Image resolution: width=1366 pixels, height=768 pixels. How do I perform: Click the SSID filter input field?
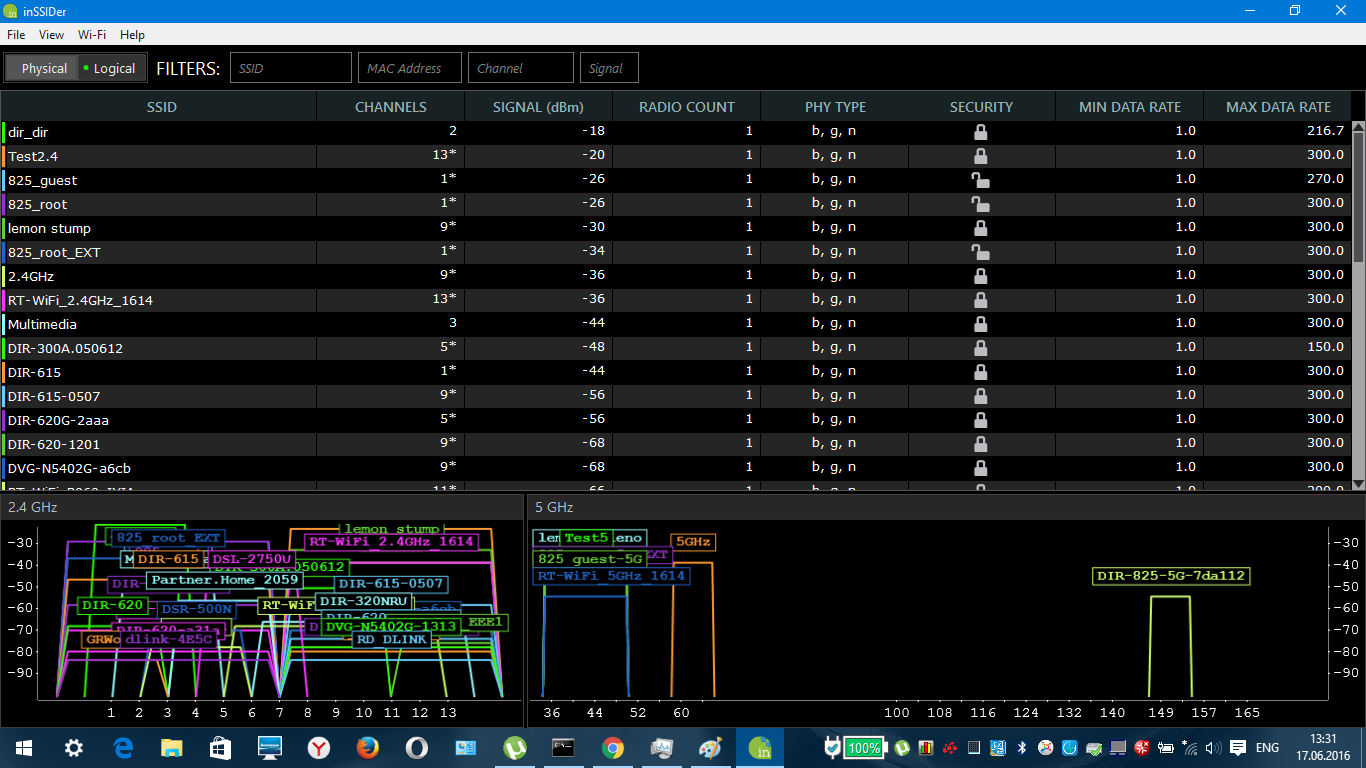tap(291, 69)
